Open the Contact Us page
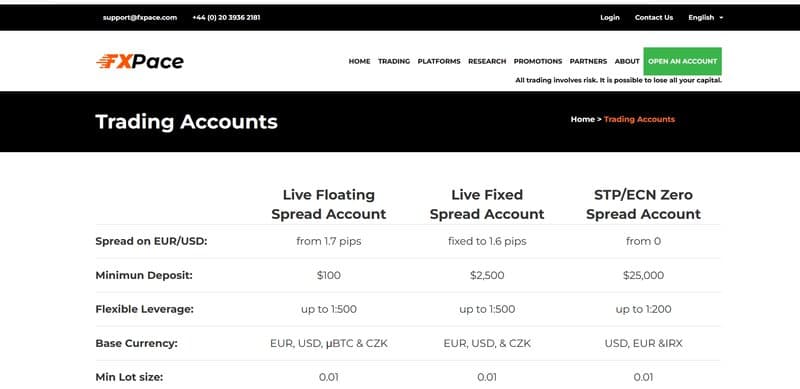The image size is (800, 389). pyautogui.click(x=654, y=17)
